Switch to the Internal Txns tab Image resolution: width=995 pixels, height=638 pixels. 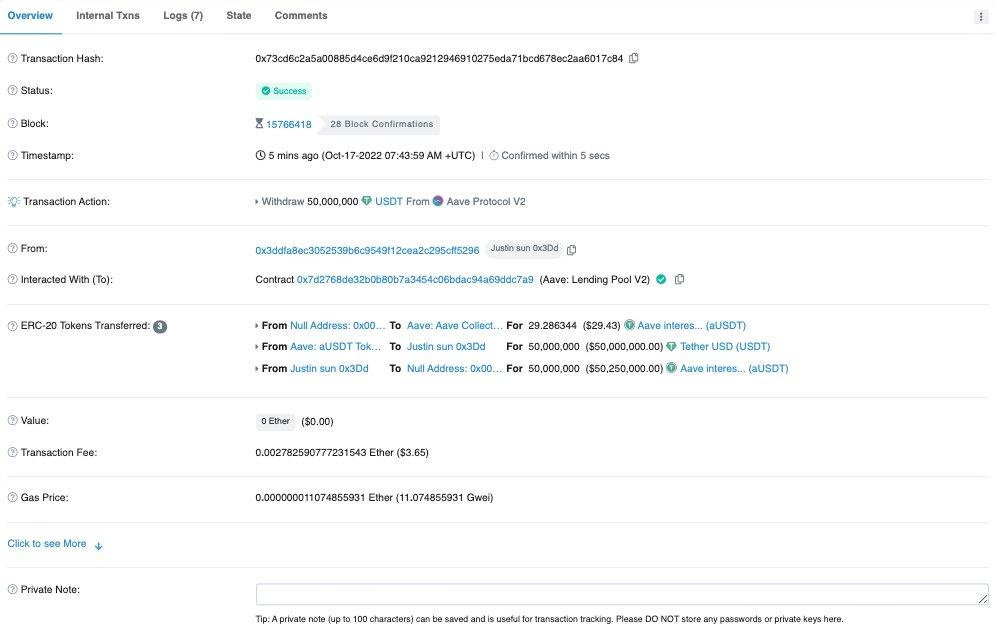[107, 15]
